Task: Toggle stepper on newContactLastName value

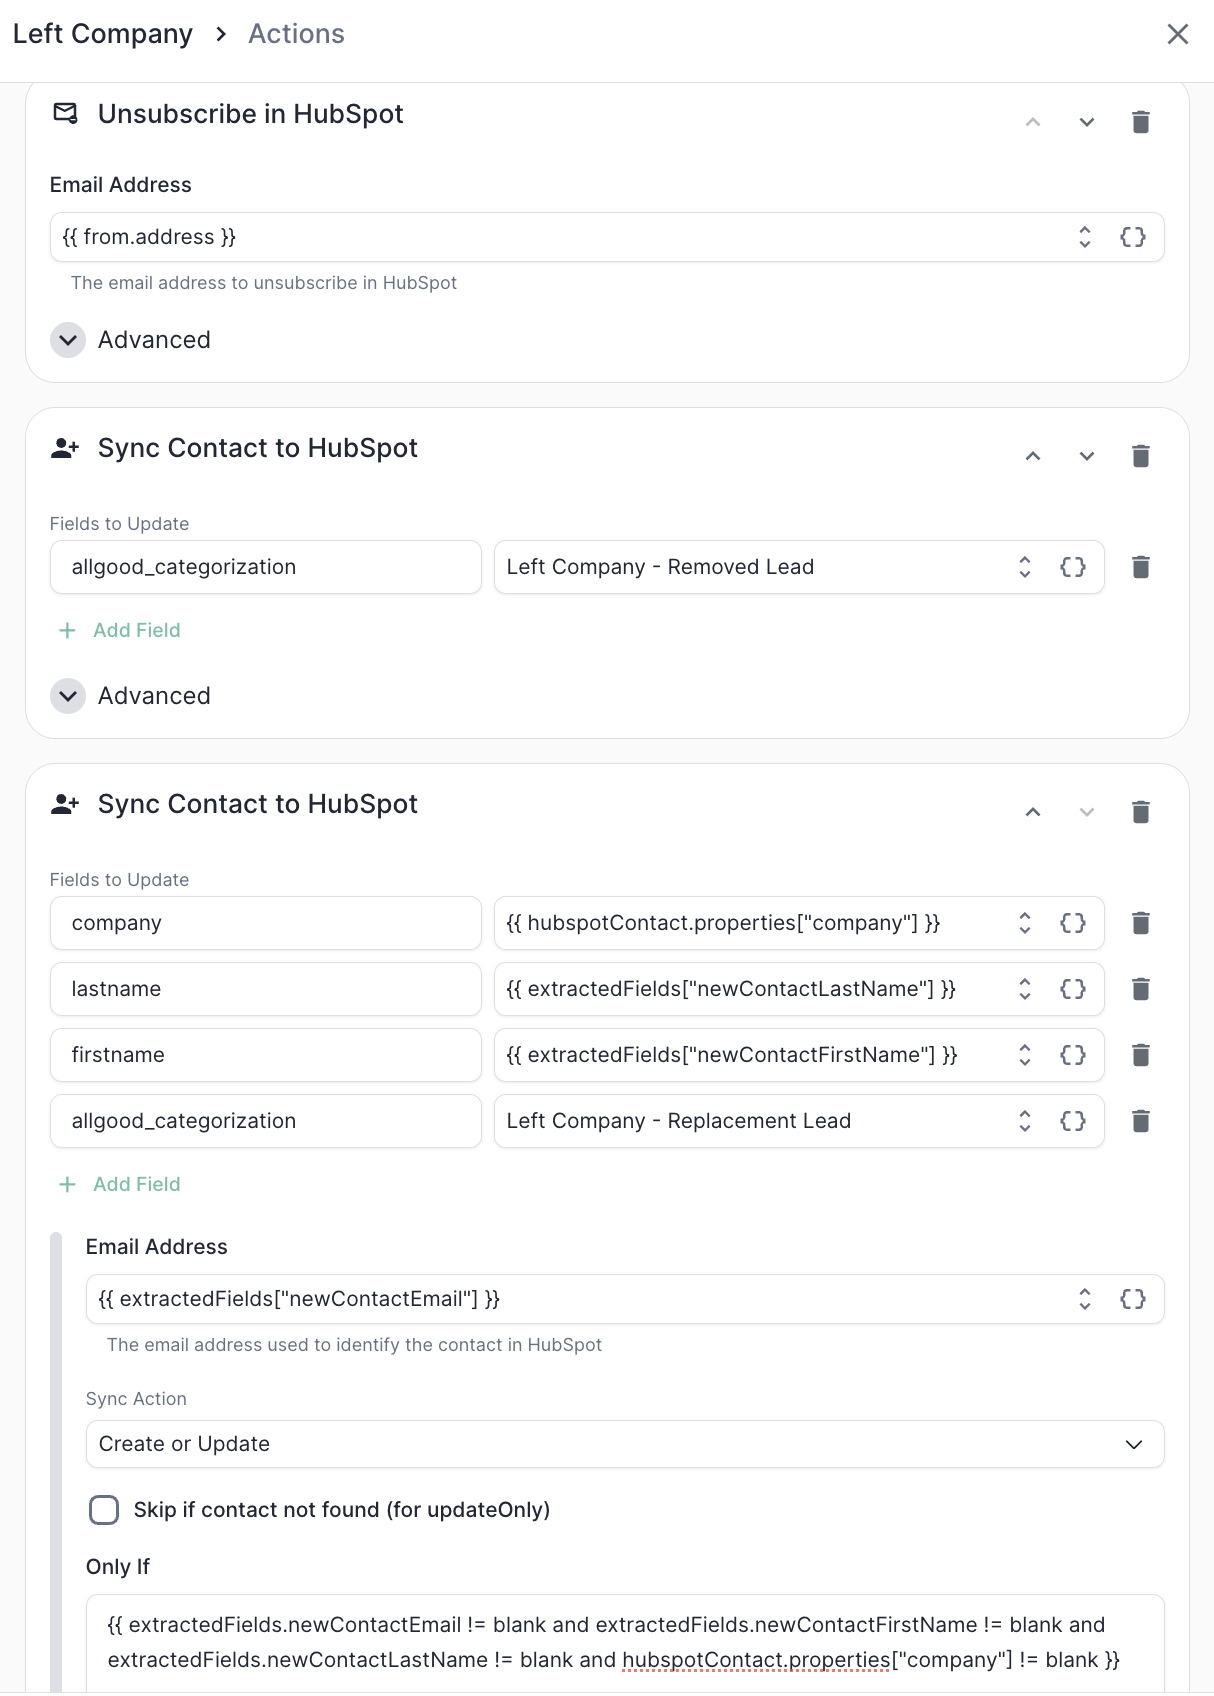Action: (x=1024, y=989)
